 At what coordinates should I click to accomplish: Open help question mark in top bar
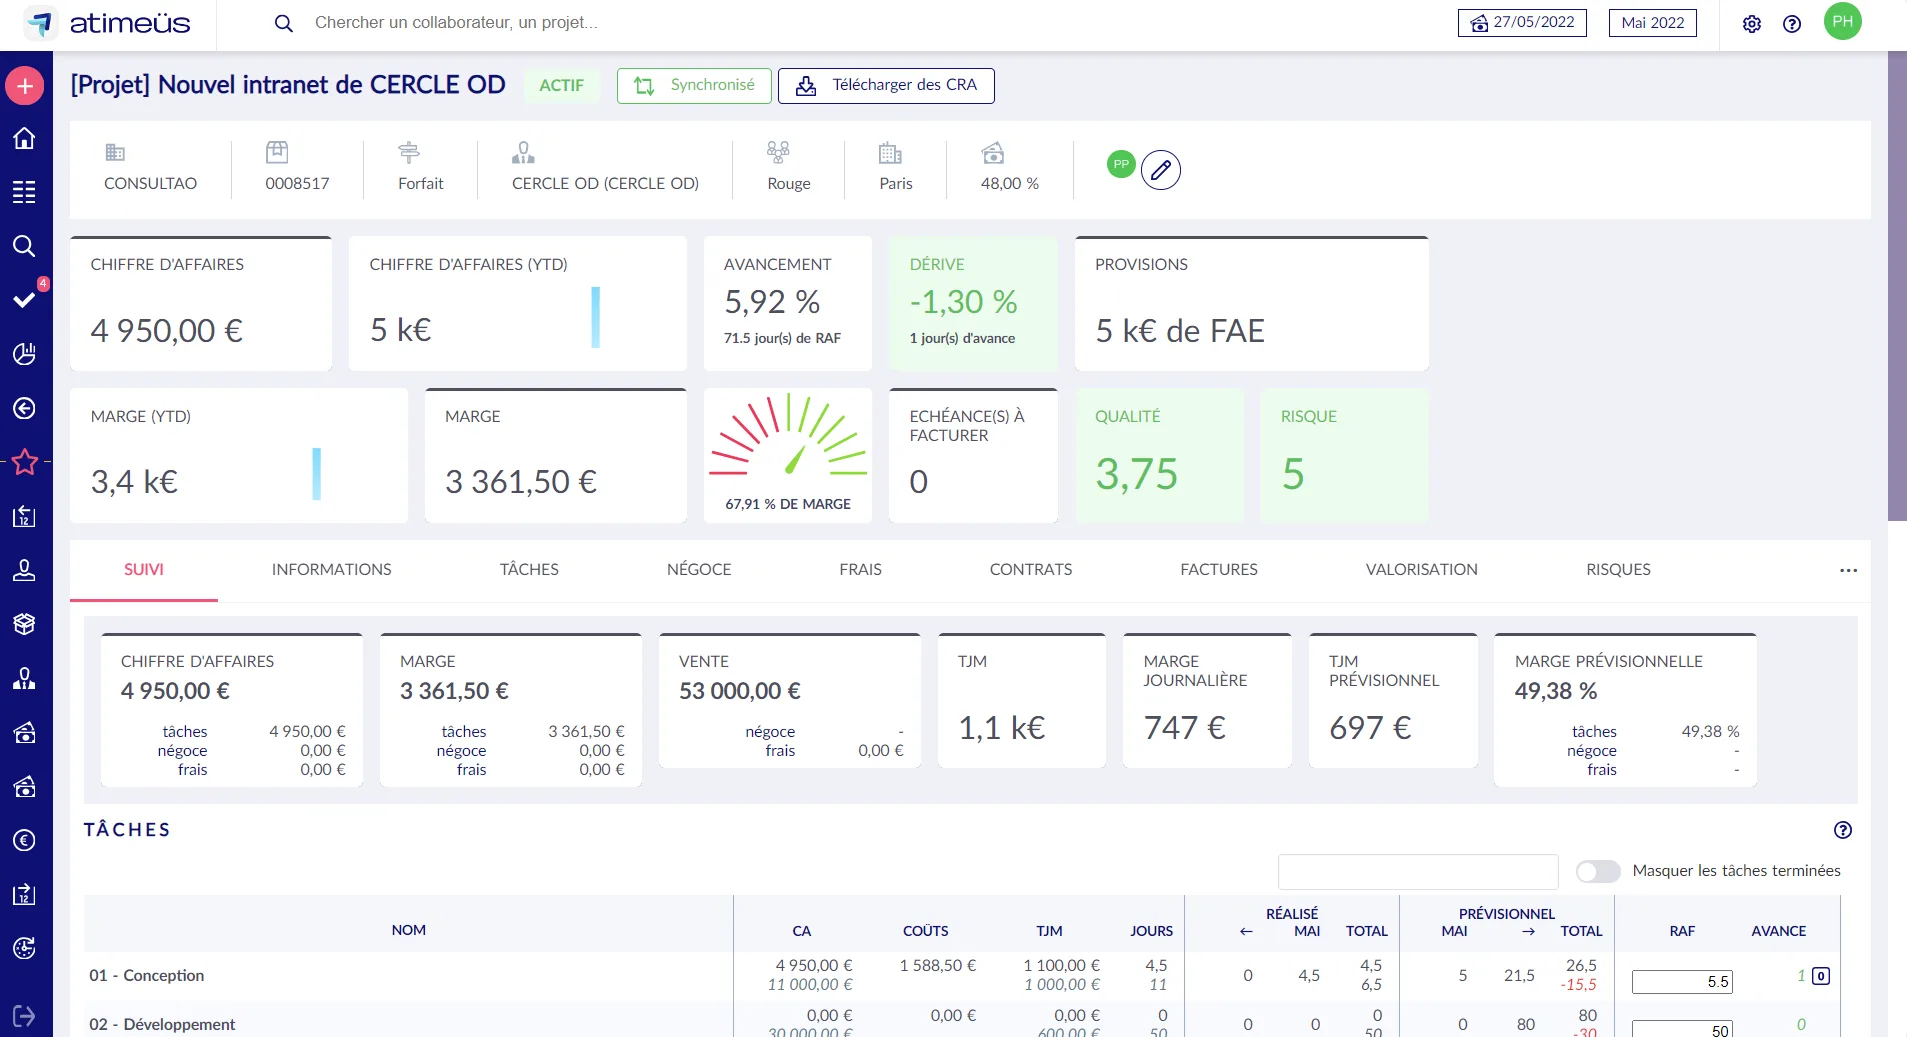(x=1792, y=24)
